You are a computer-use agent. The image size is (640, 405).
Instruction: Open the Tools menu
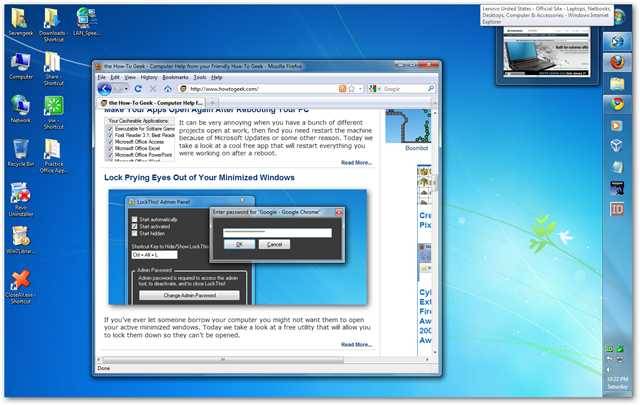200,77
